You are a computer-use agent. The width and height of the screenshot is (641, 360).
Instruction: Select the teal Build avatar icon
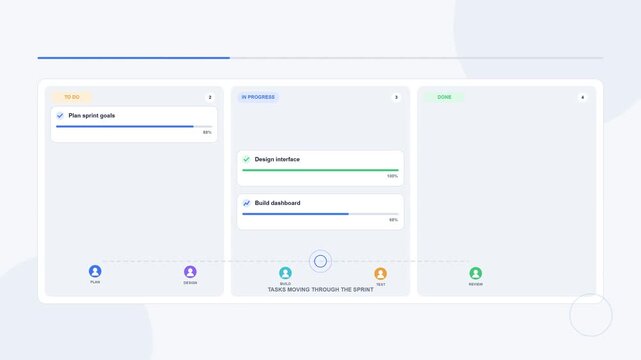coord(285,273)
